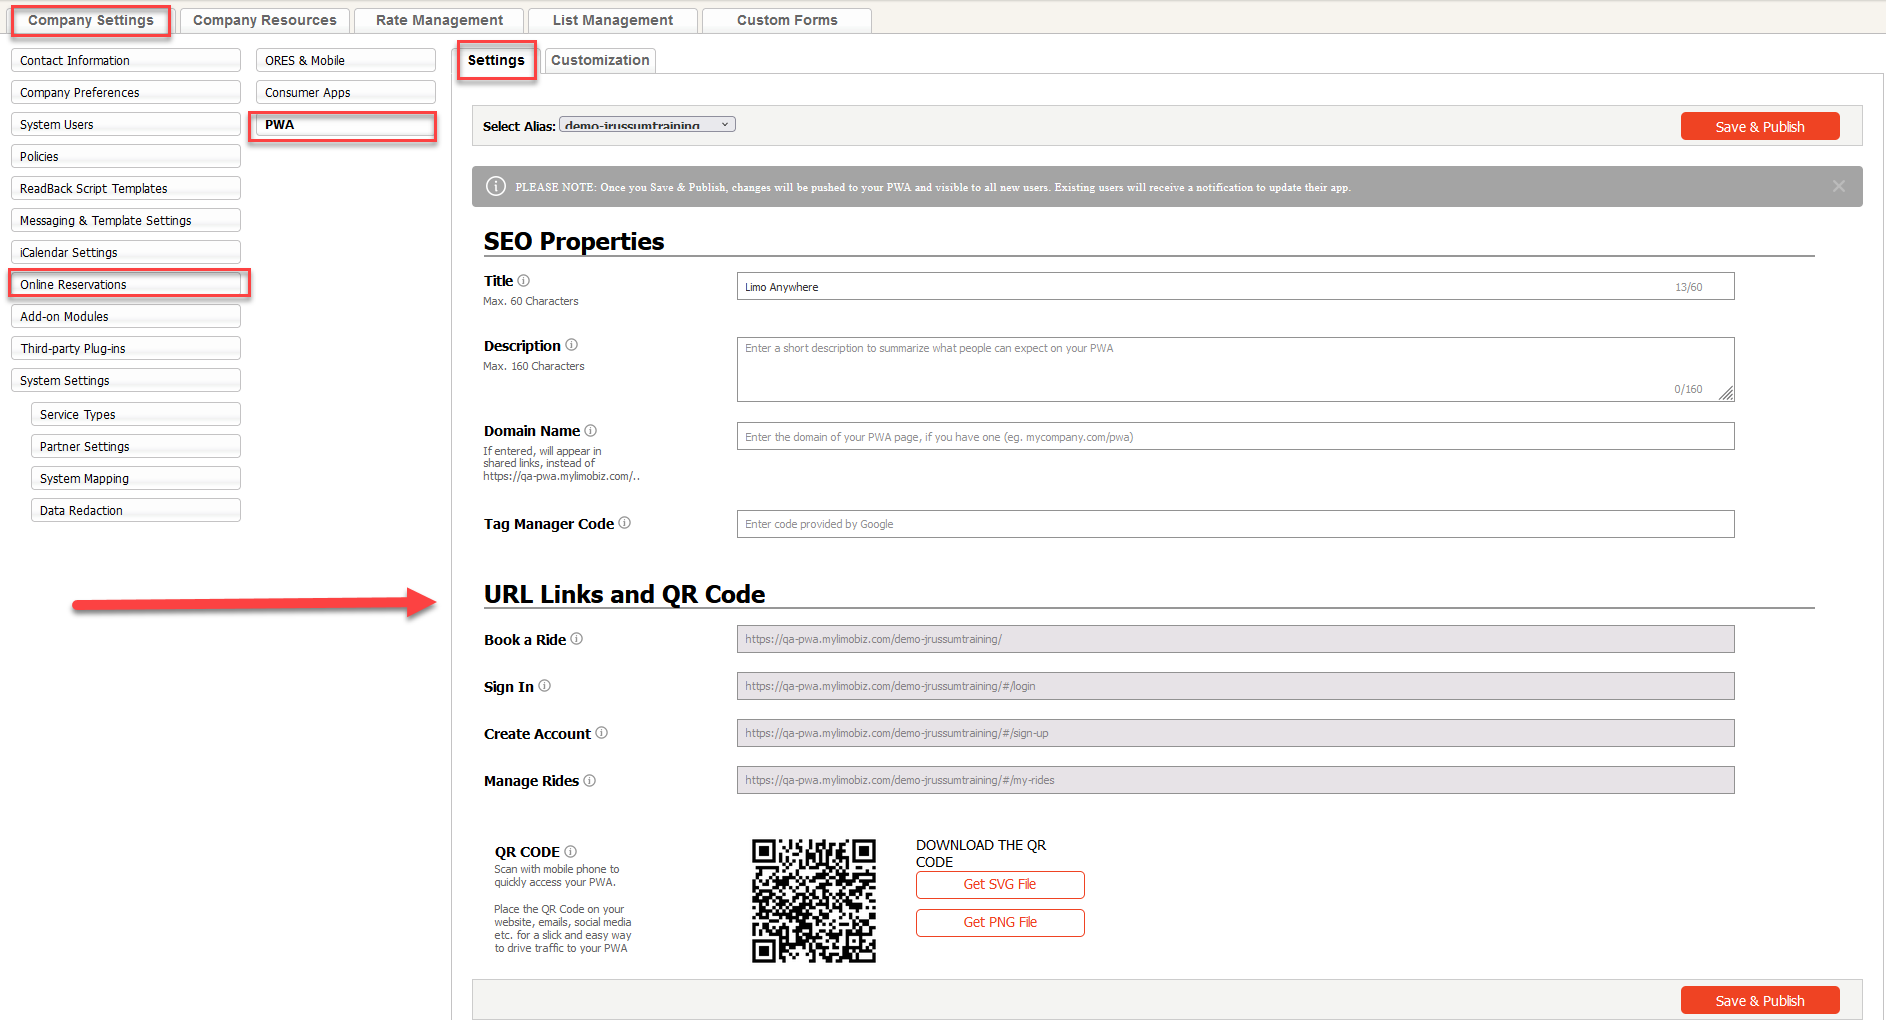Click the top Save & Publish button

(x=1759, y=127)
